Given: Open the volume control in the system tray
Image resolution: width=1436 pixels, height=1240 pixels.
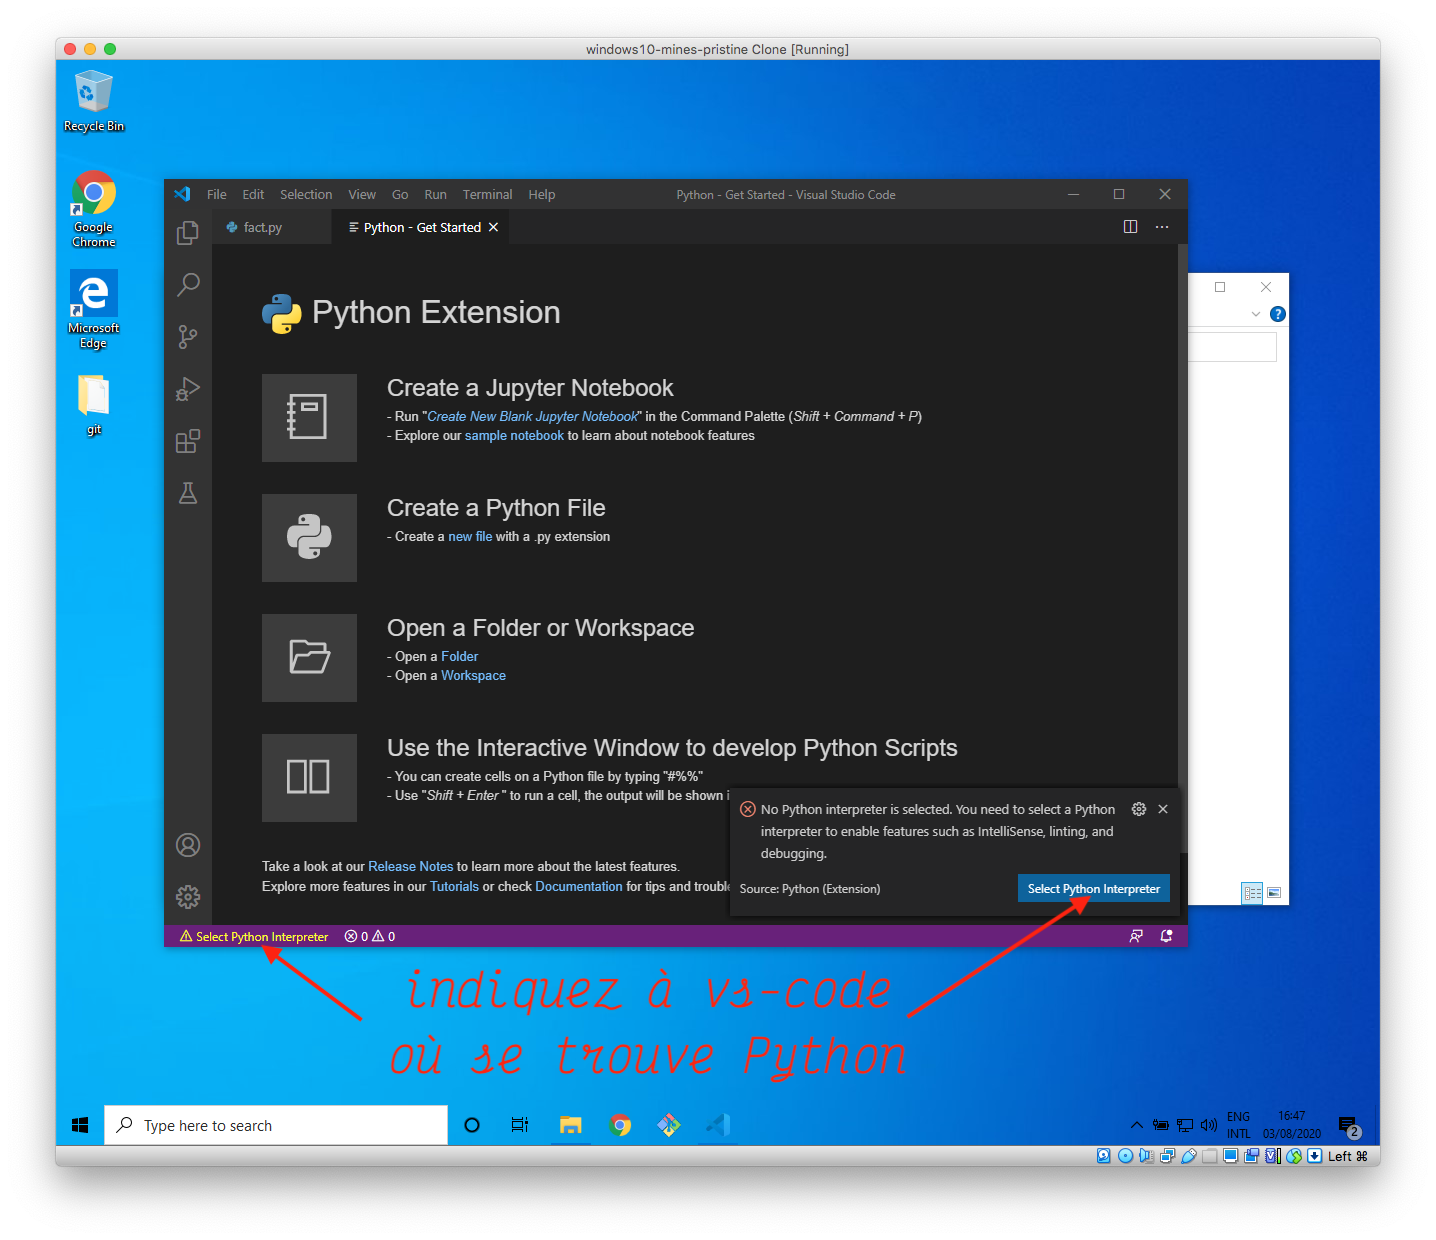Looking at the screenshot, I should pyautogui.click(x=1209, y=1125).
